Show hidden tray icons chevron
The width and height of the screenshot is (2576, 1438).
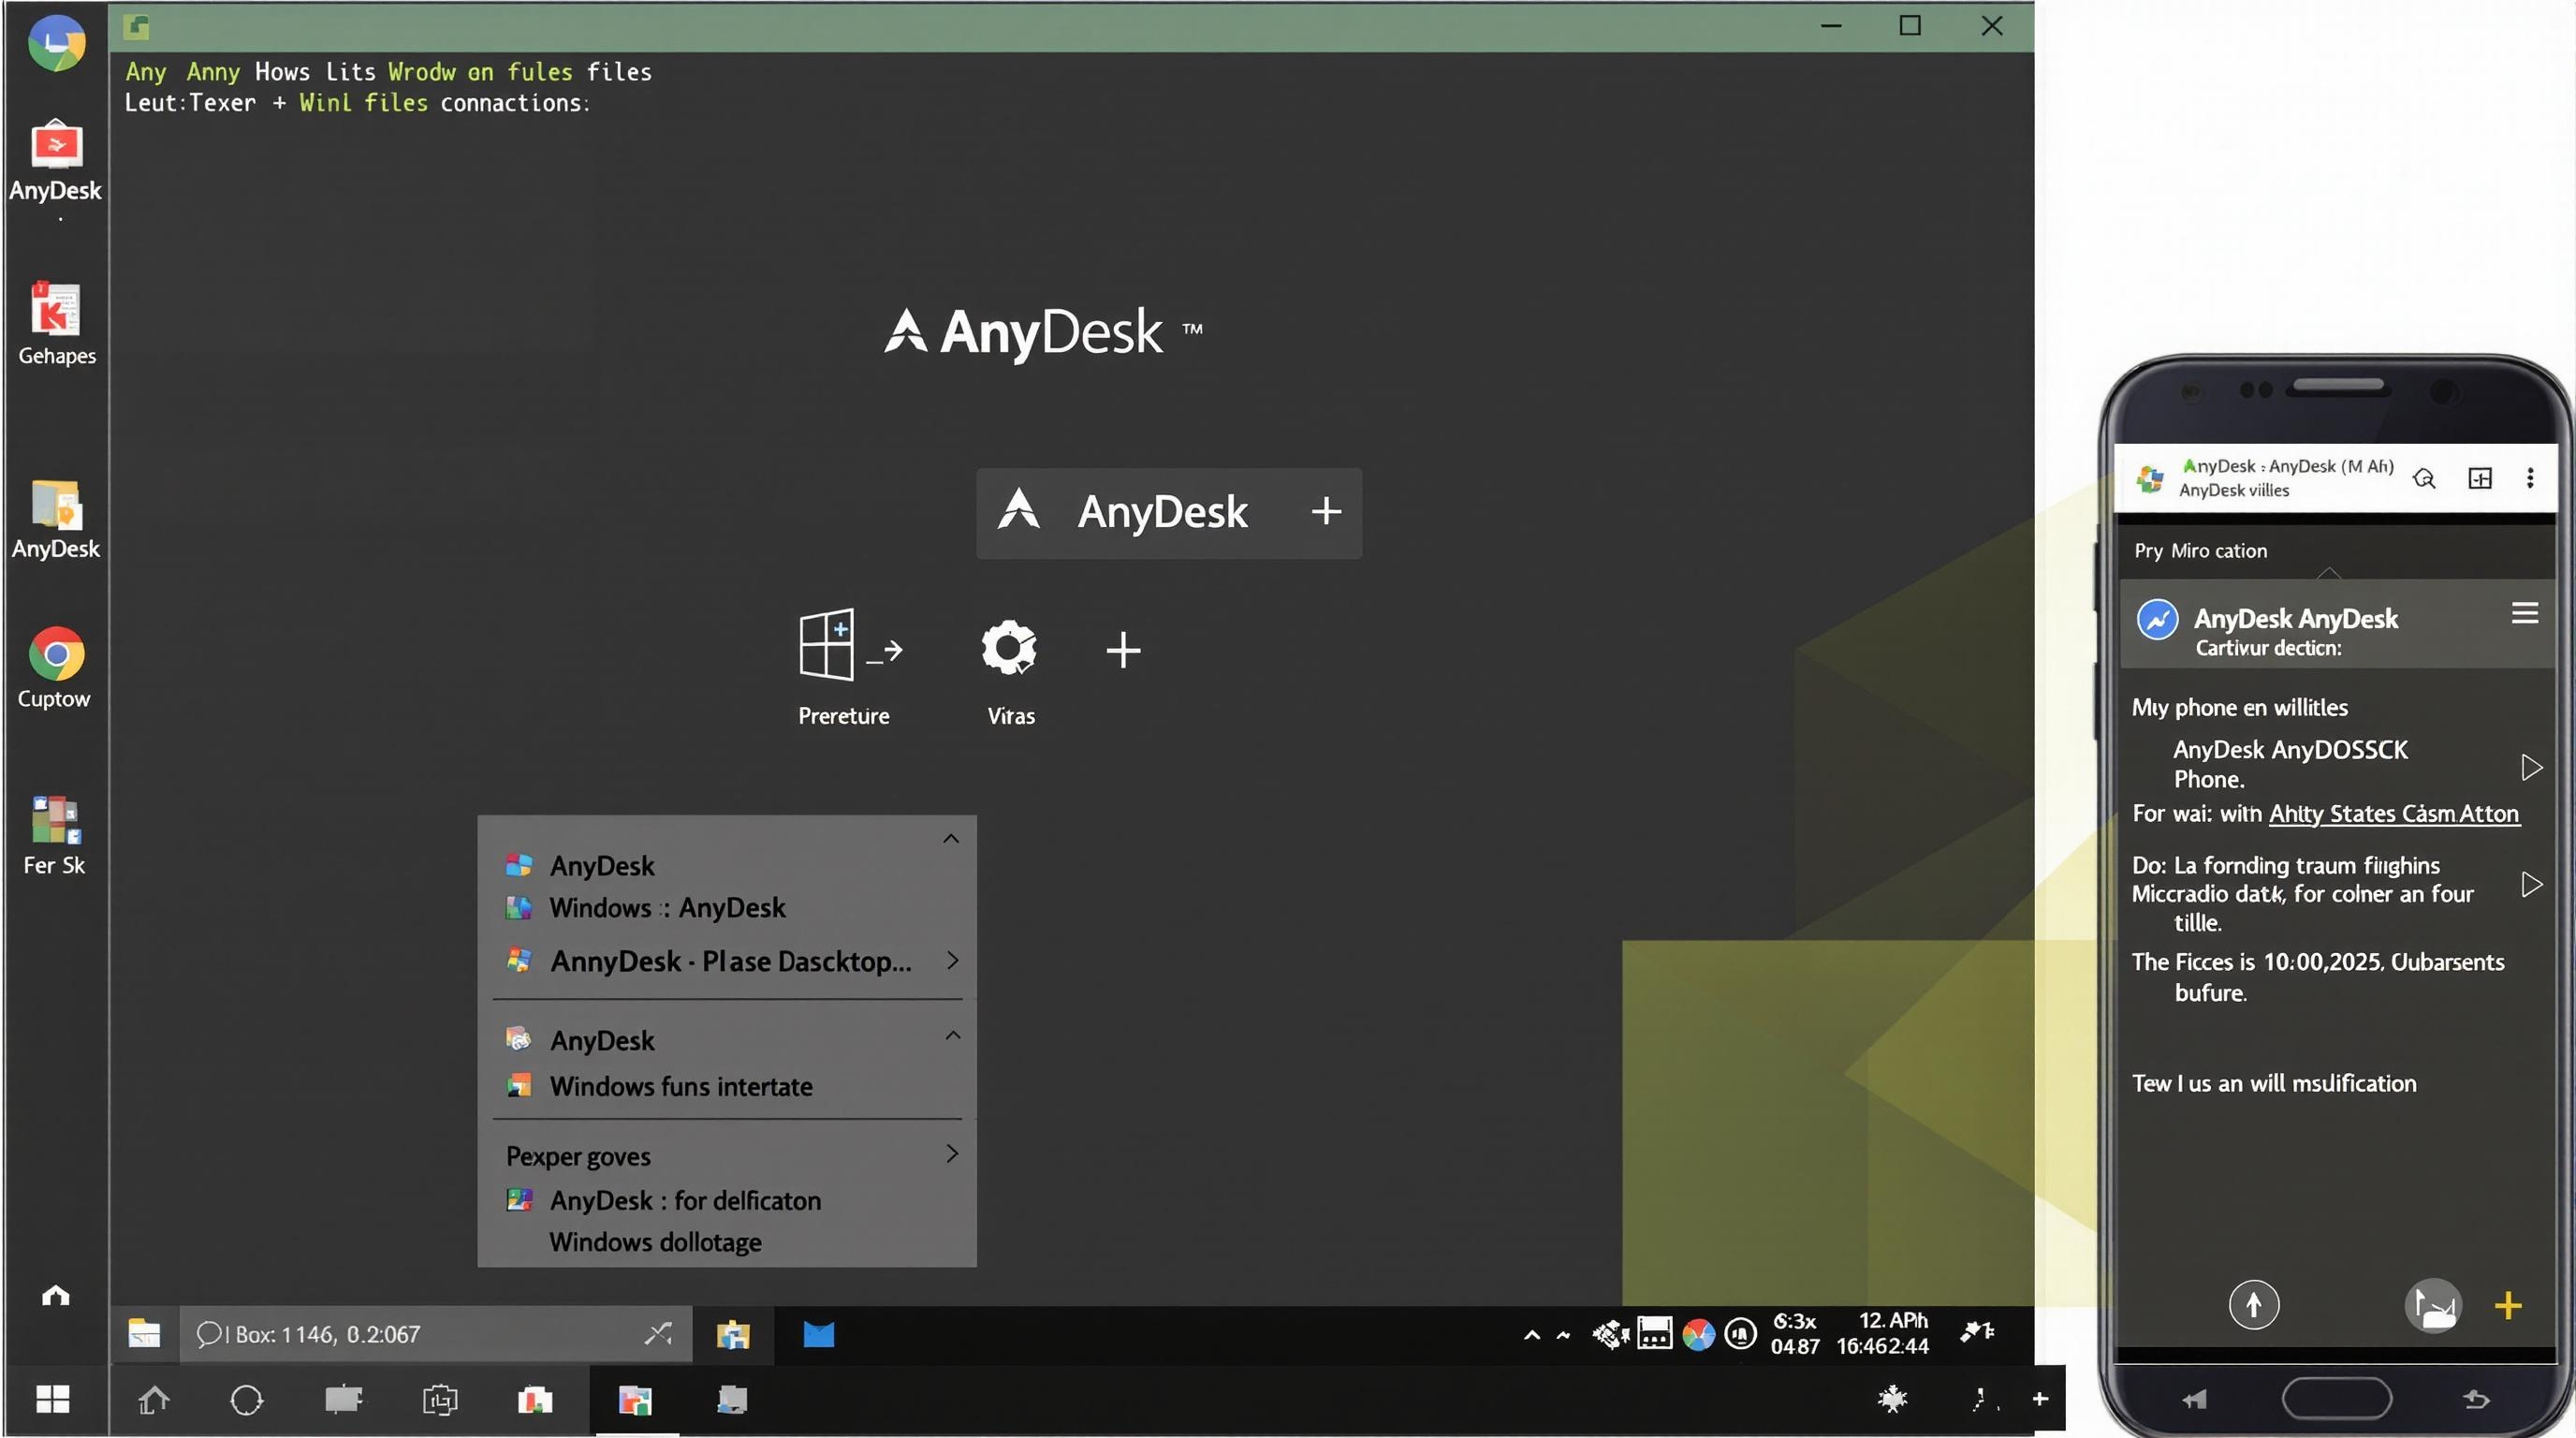pos(1531,1335)
